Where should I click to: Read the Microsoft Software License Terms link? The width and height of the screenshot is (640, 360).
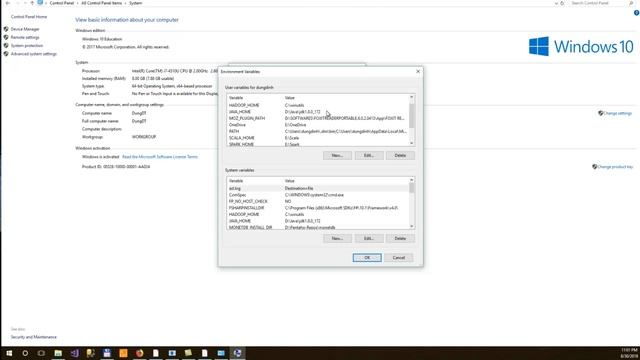pos(160,157)
